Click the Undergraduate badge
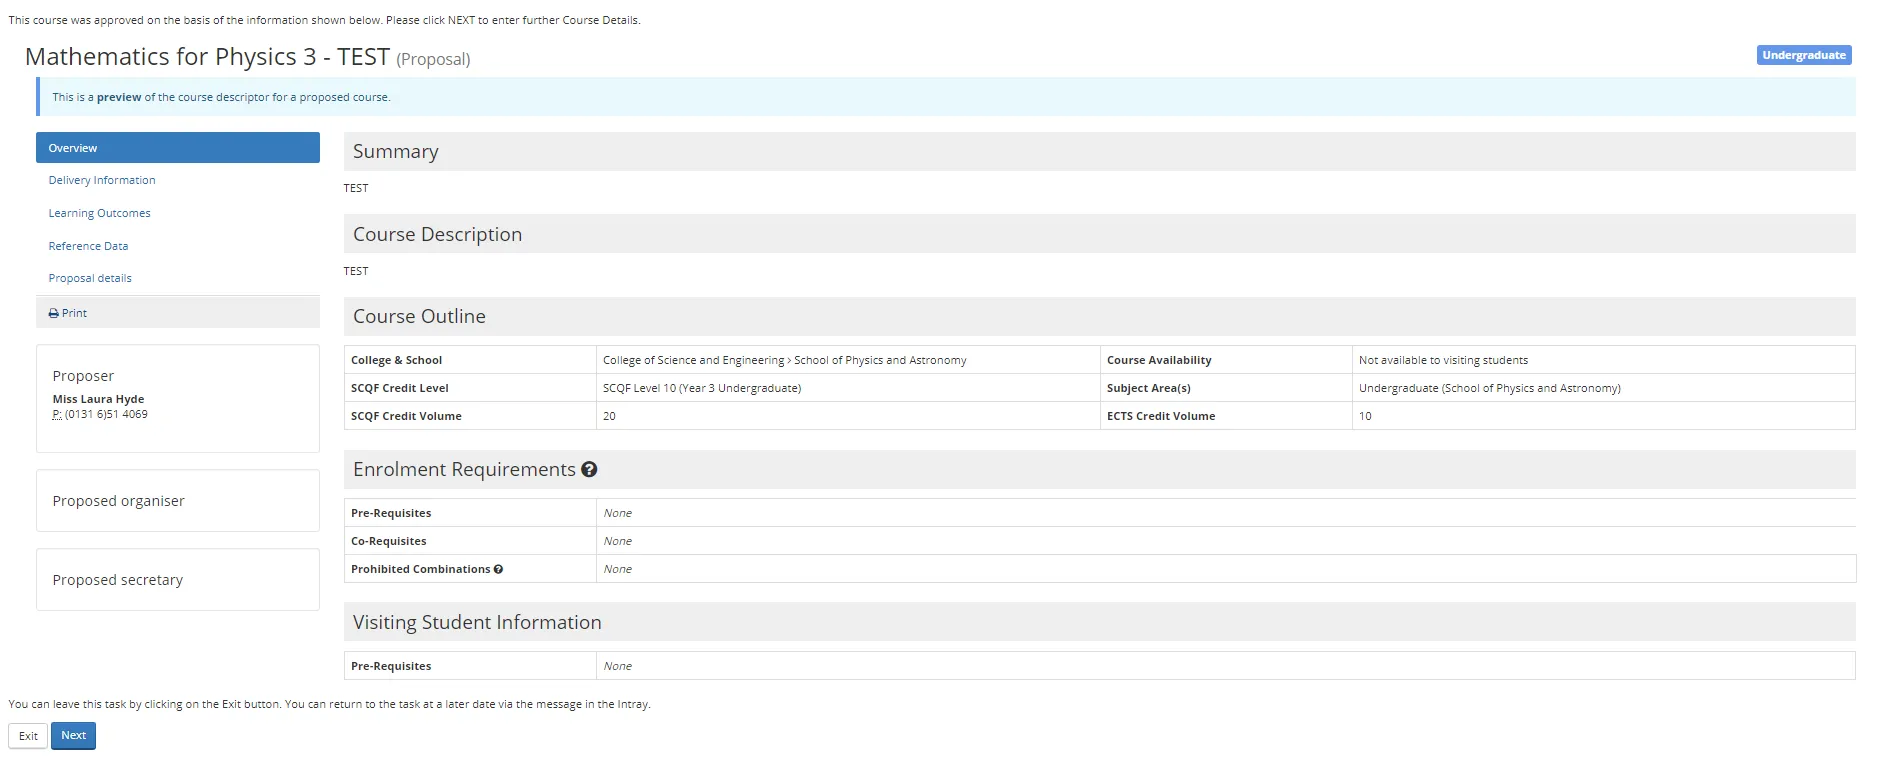The image size is (1878, 766). click(1803, 55)
